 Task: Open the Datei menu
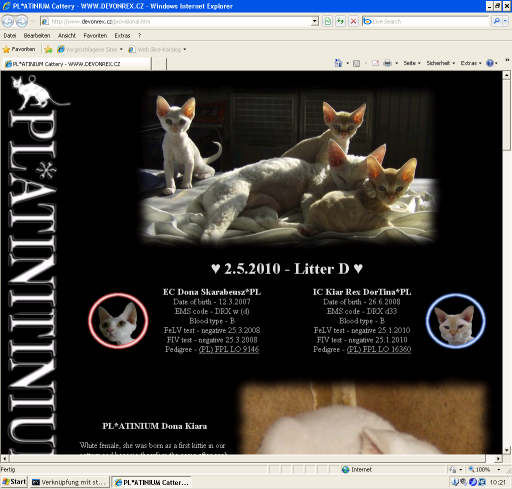coord(10,35)
